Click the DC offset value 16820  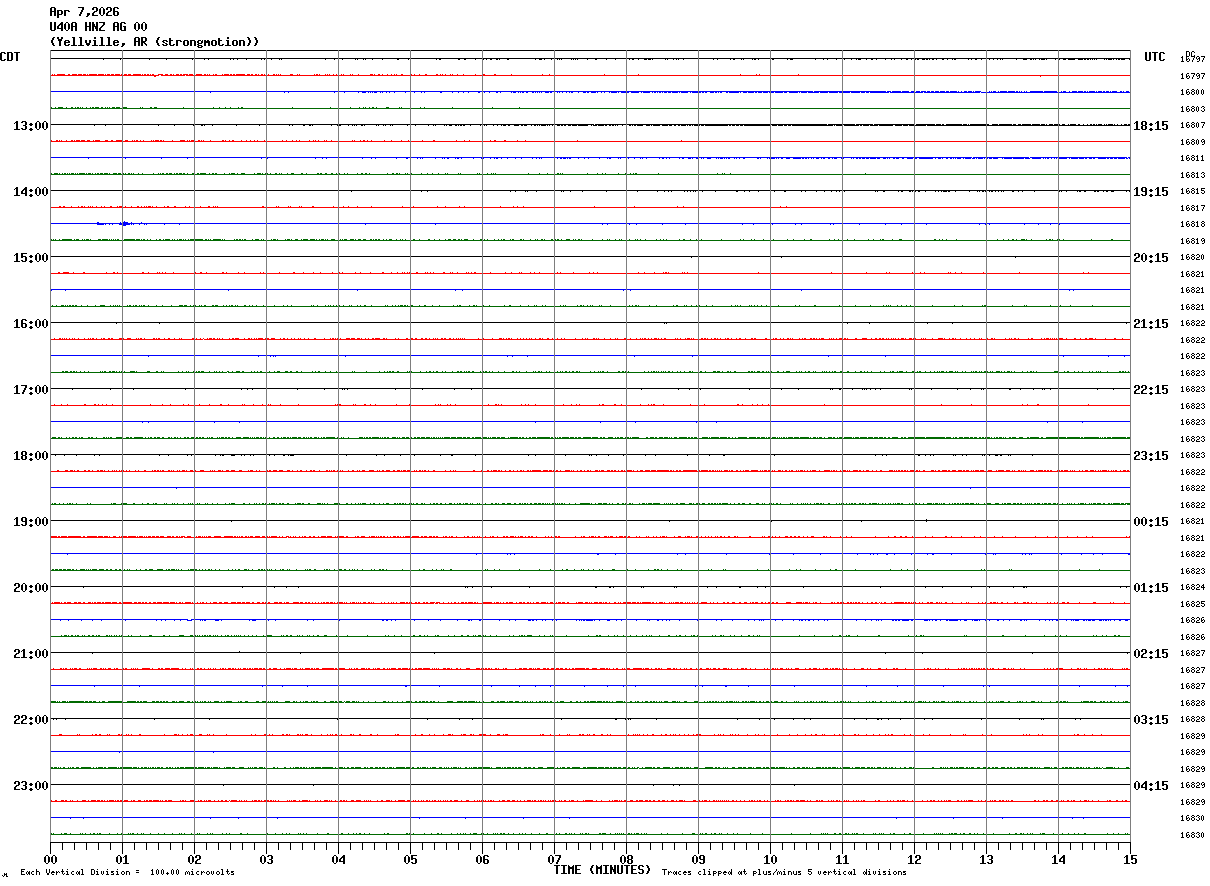click(x=1192, y=258)
